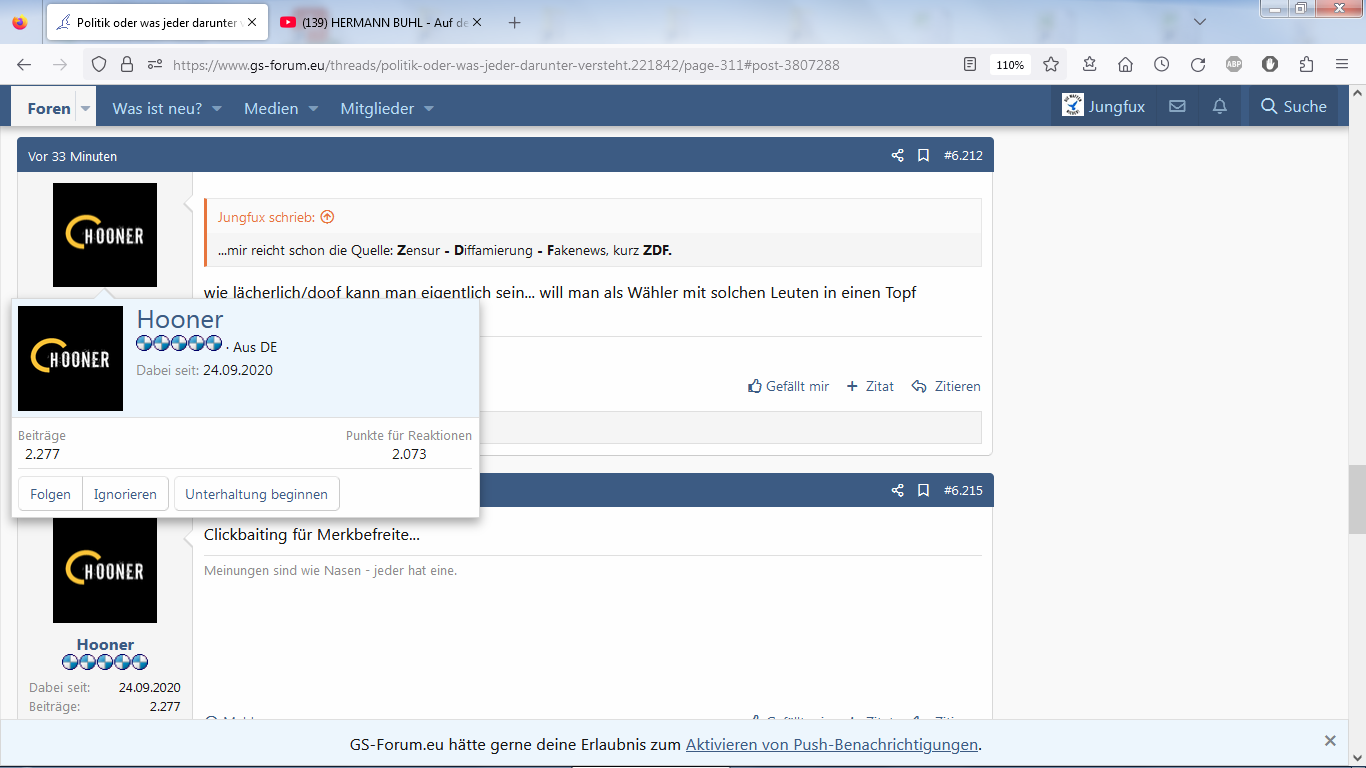Open the Firefox home page icon

(x=1125, y=65)
